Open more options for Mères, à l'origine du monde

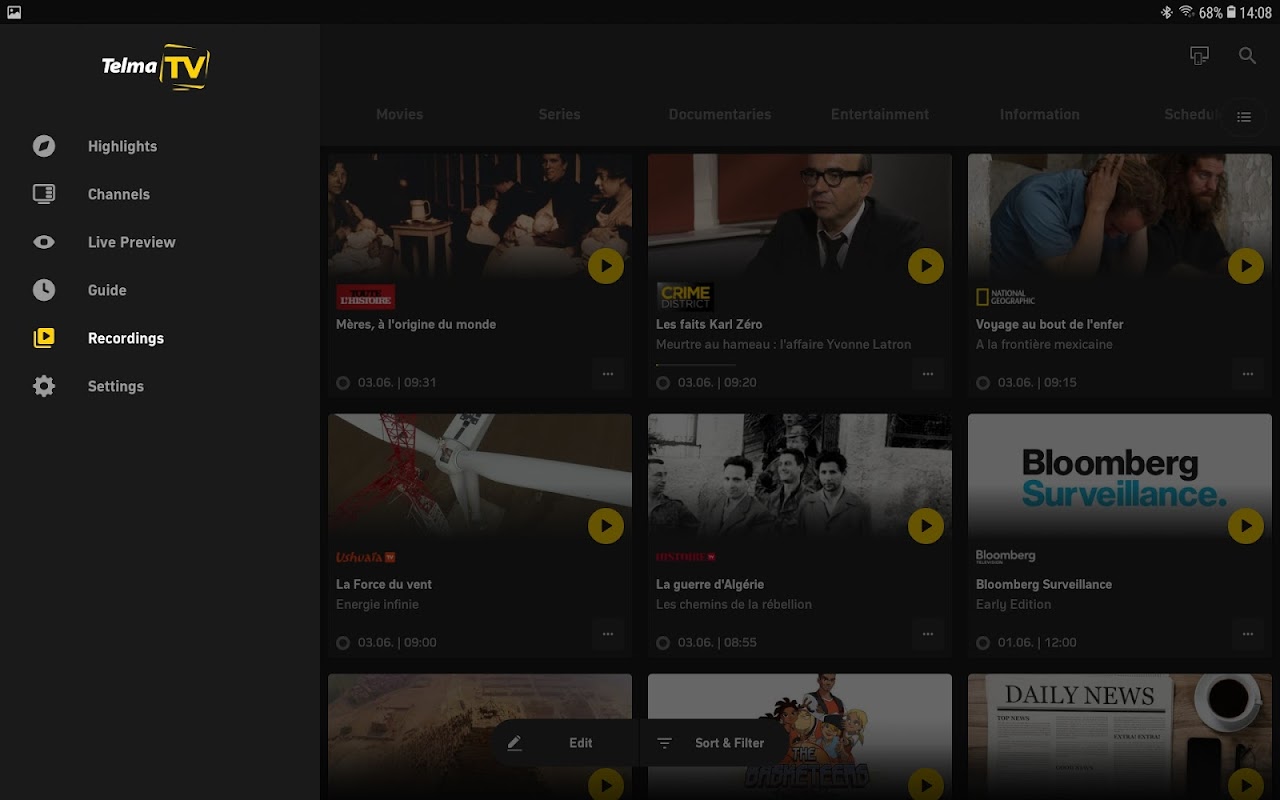click(x=608, y=374)
